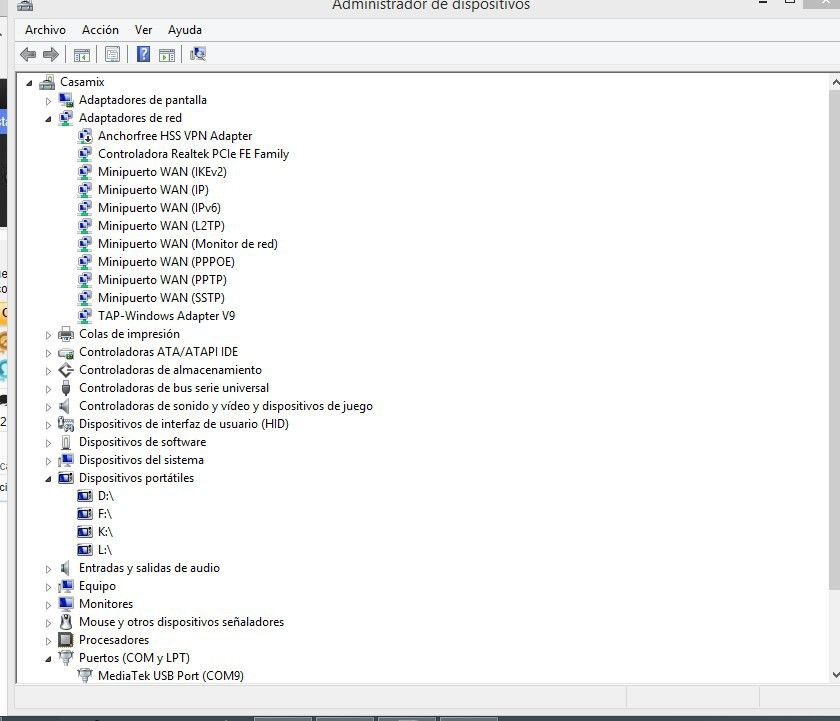Select Minipuerto WAN (IPv6)

click(x=159, y=208)
